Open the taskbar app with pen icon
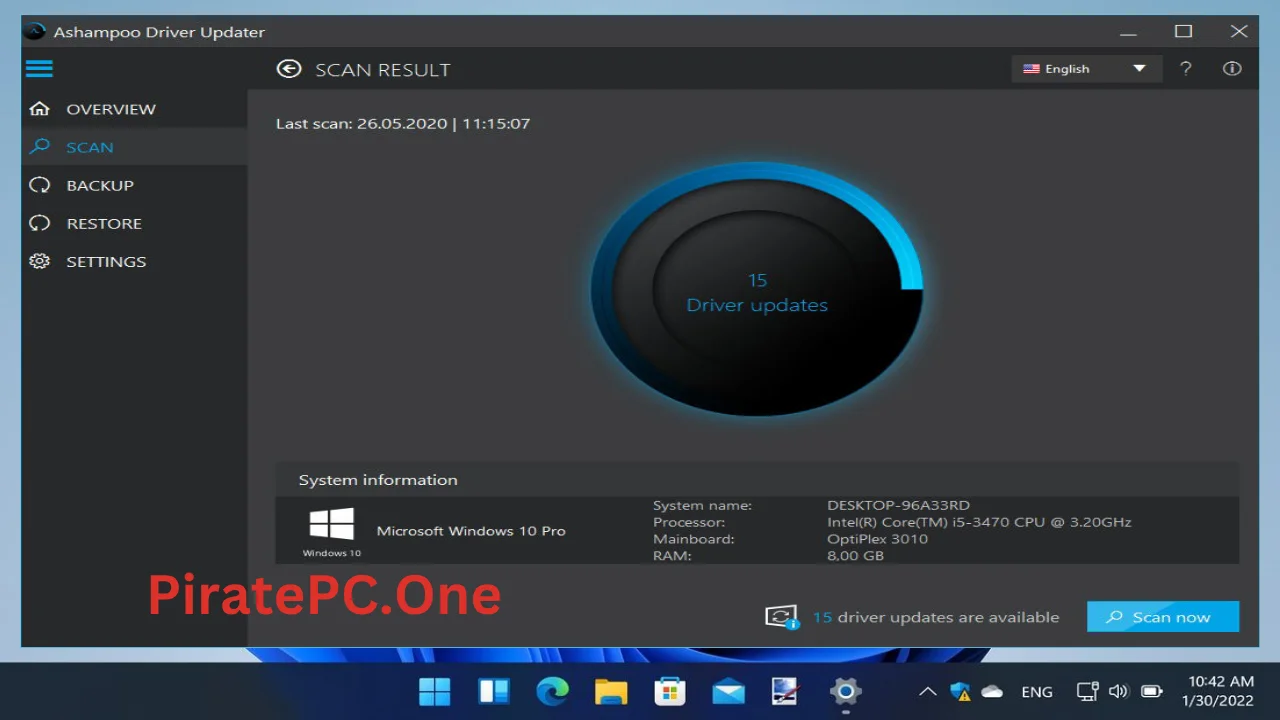Image resolution: width=1280 pixels, height=720 pixels. coord(786,691)
